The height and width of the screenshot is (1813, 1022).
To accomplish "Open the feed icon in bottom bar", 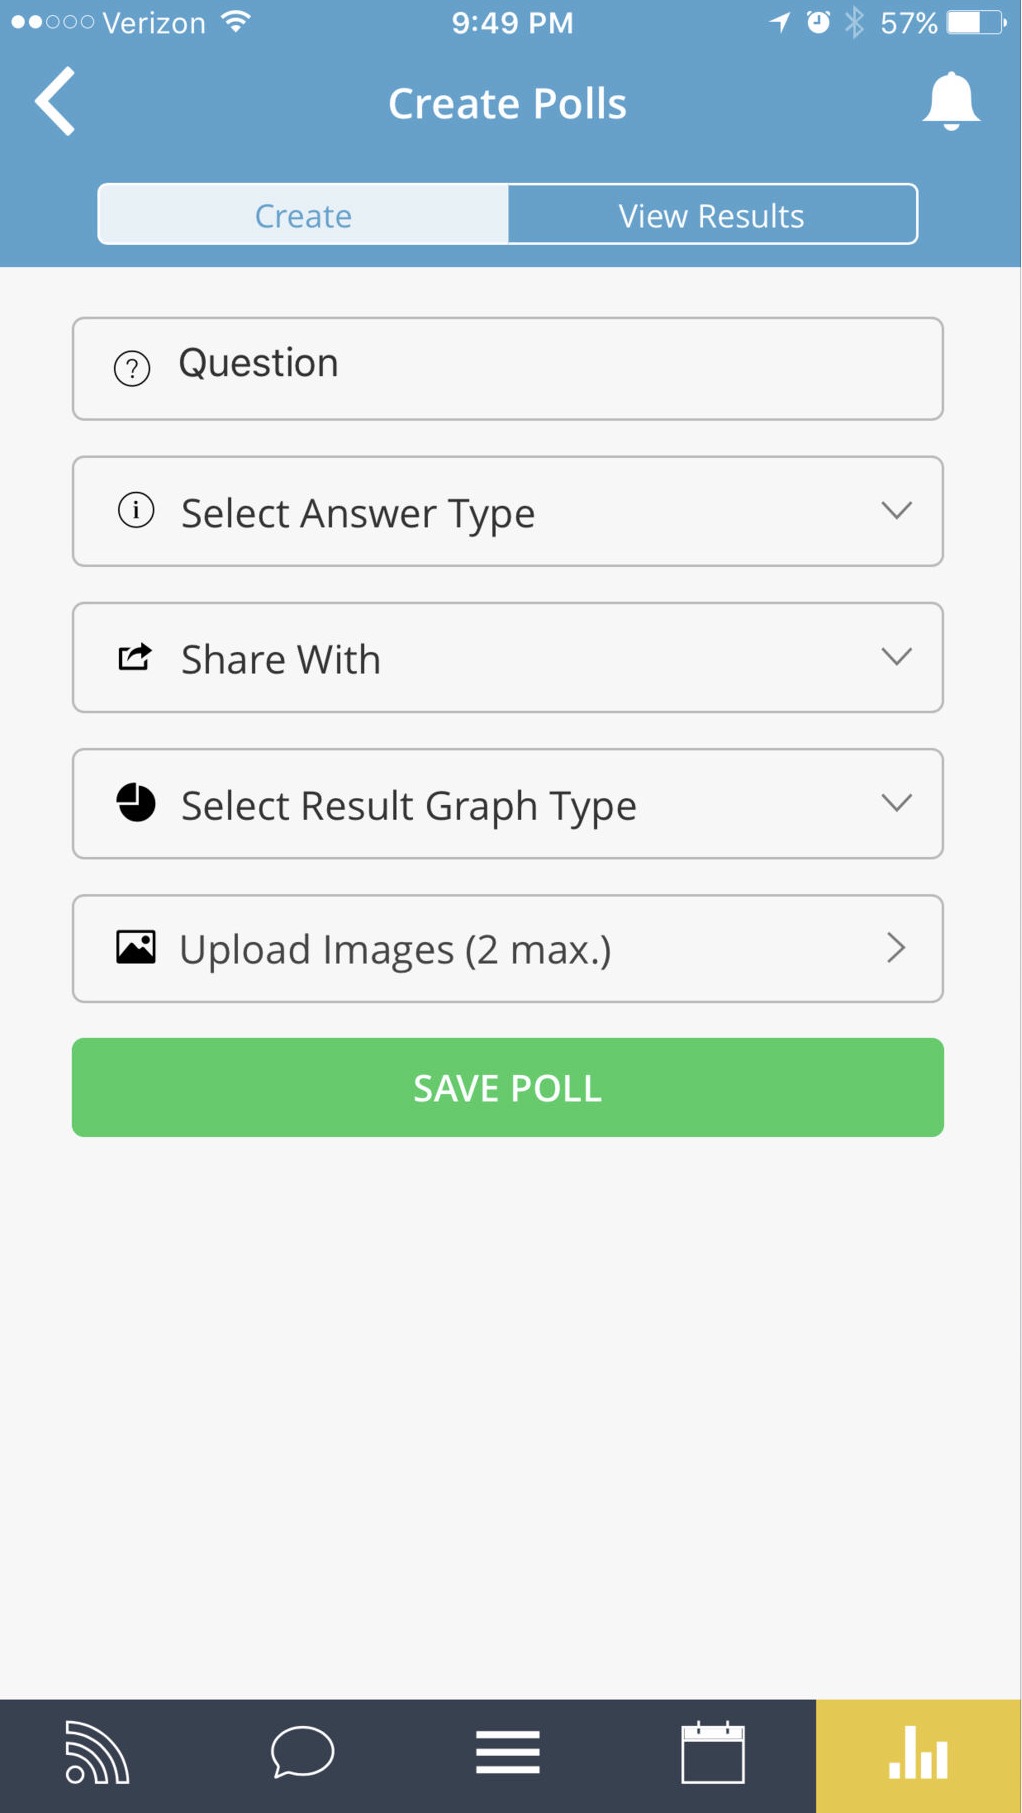I will 97,1753.
